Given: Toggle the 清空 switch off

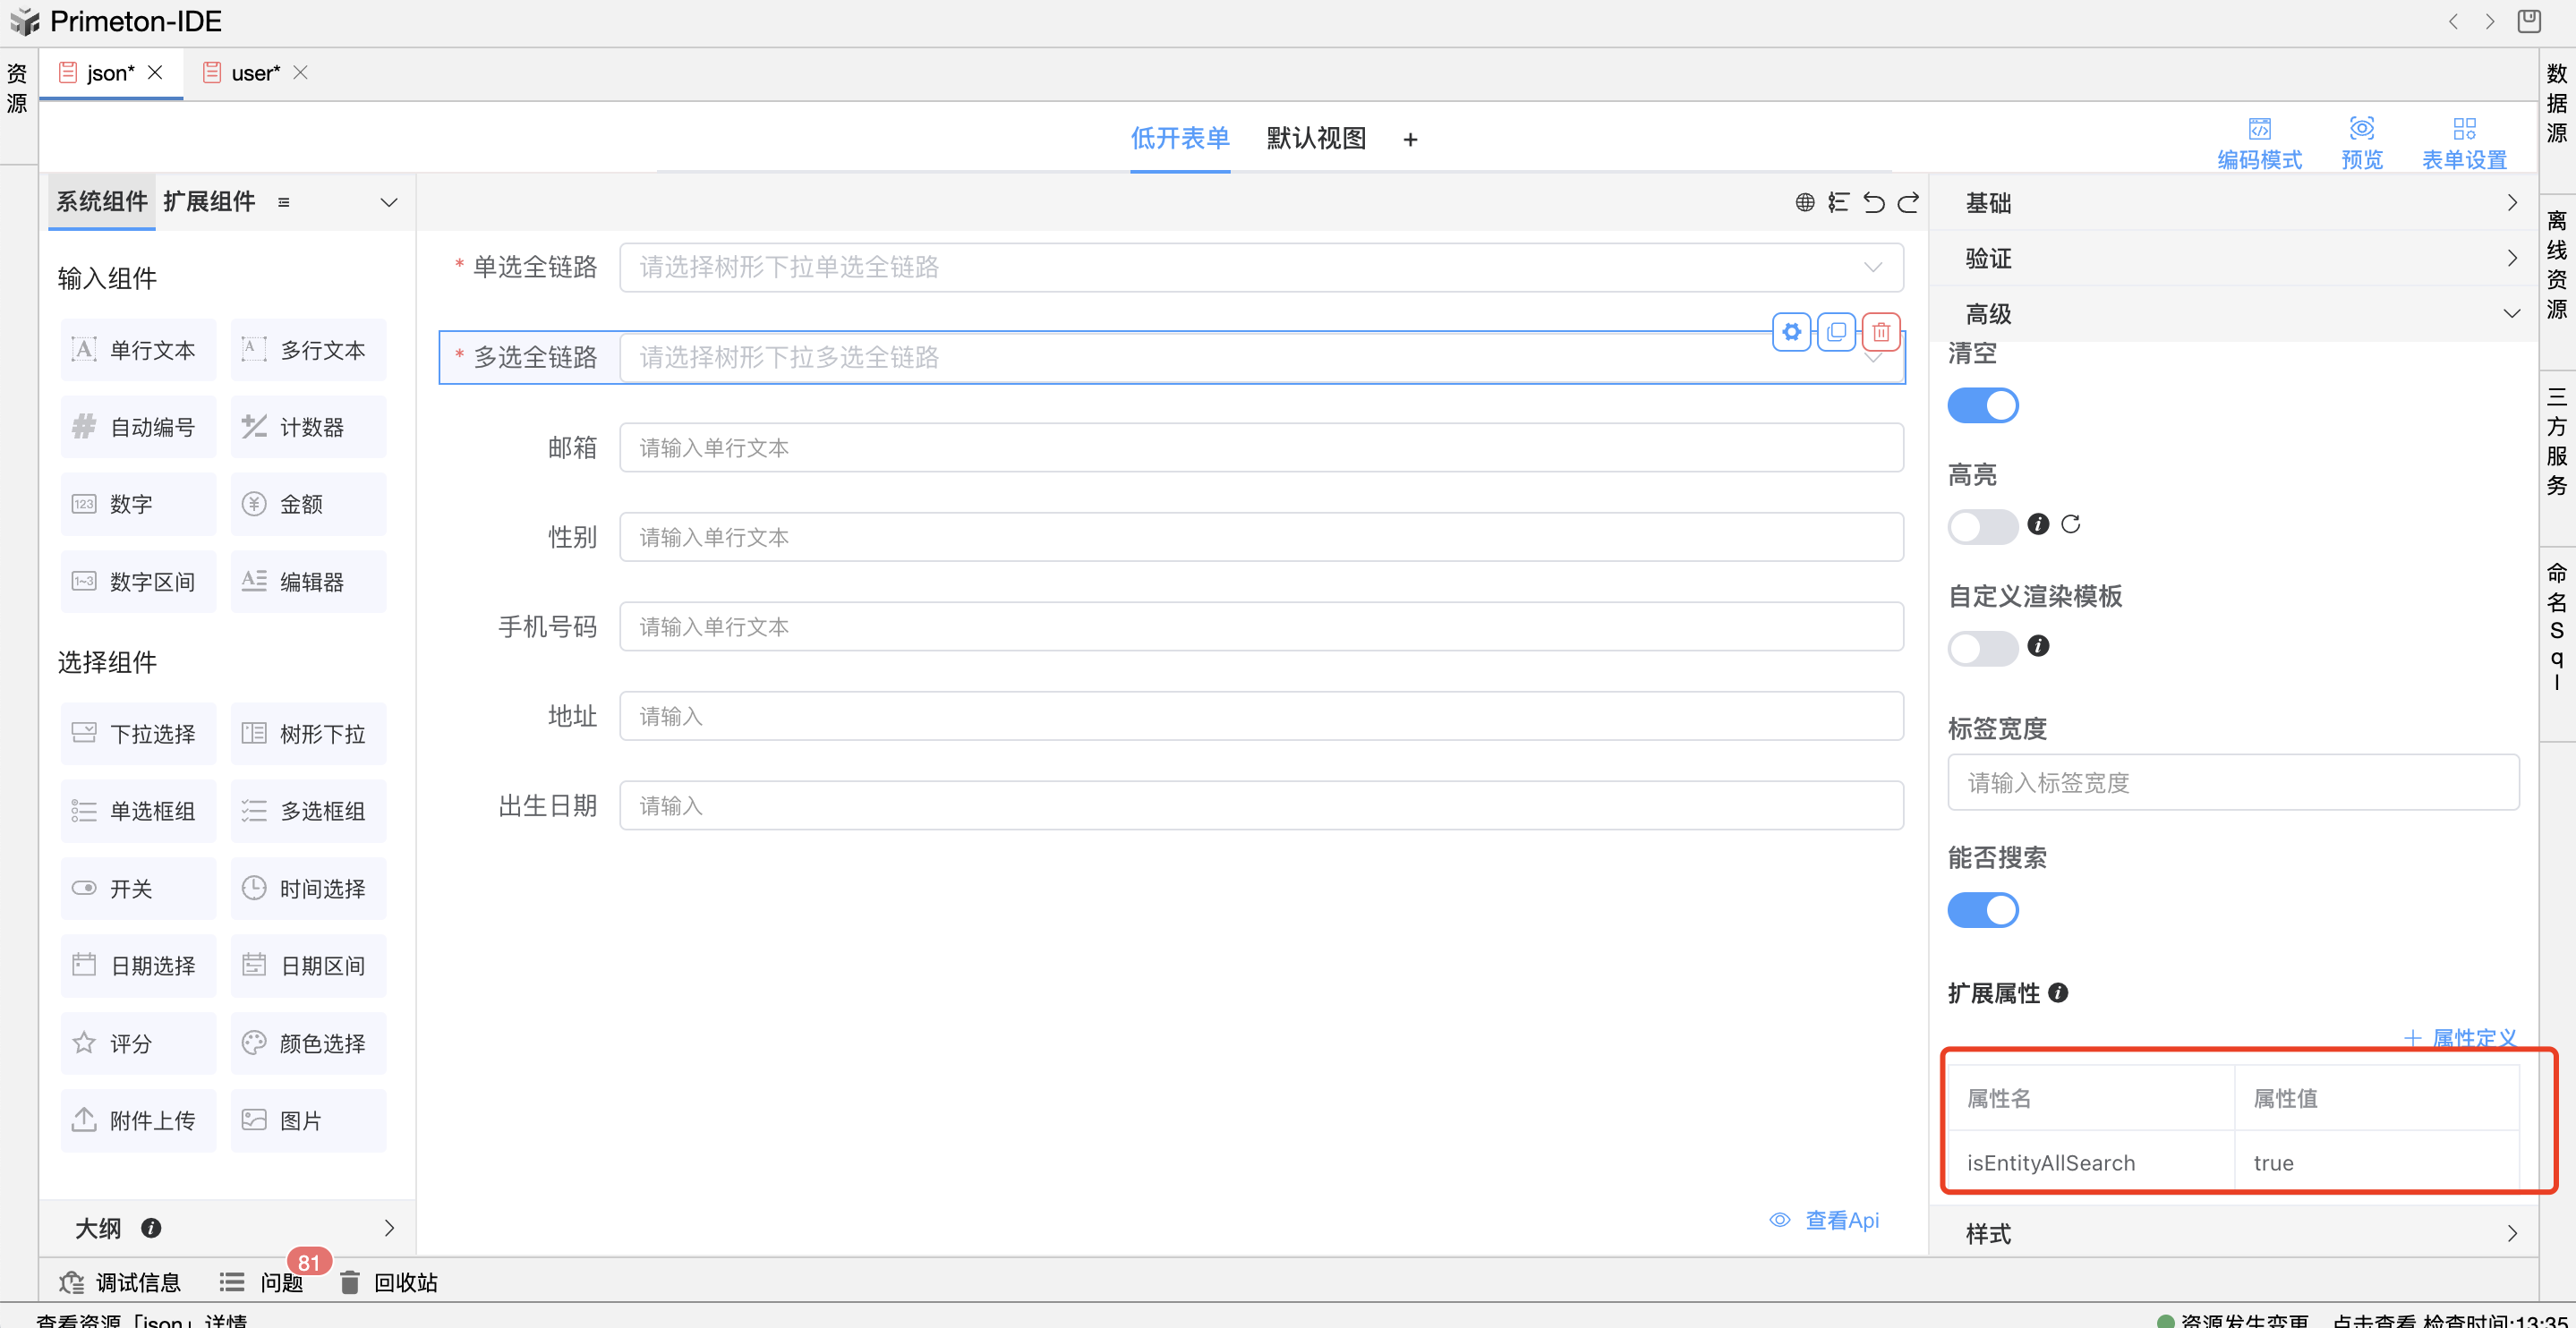Looking at the screenshot, I should pyautogui.click(x=1982, y=406).
